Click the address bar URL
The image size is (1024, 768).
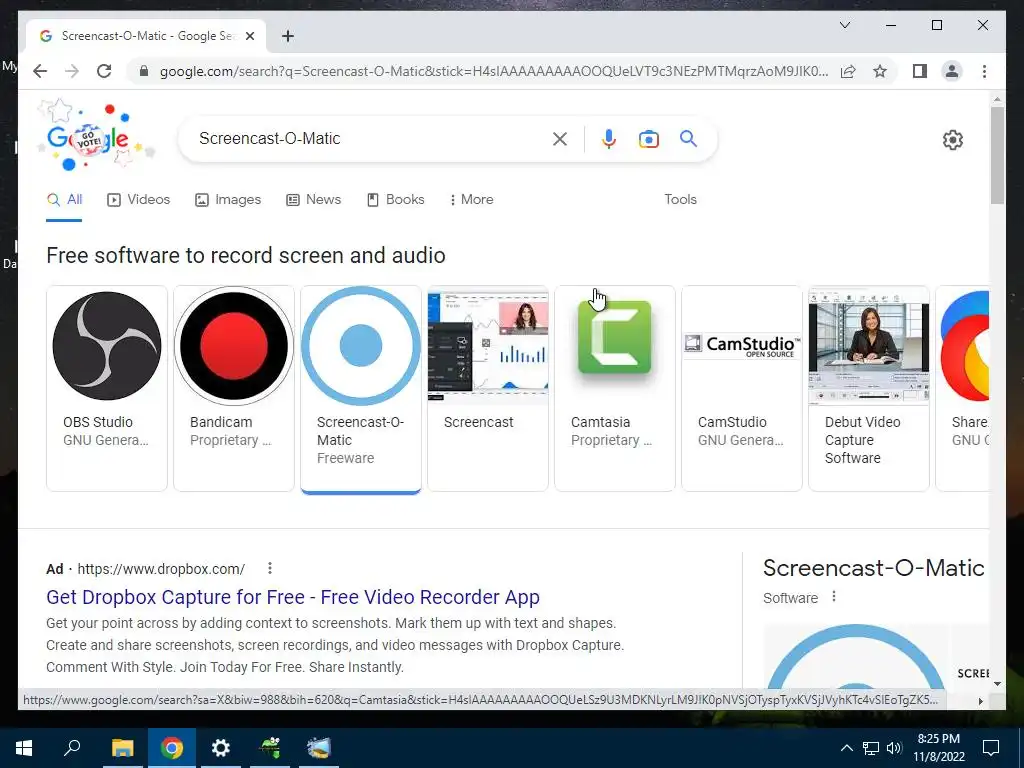494,71
